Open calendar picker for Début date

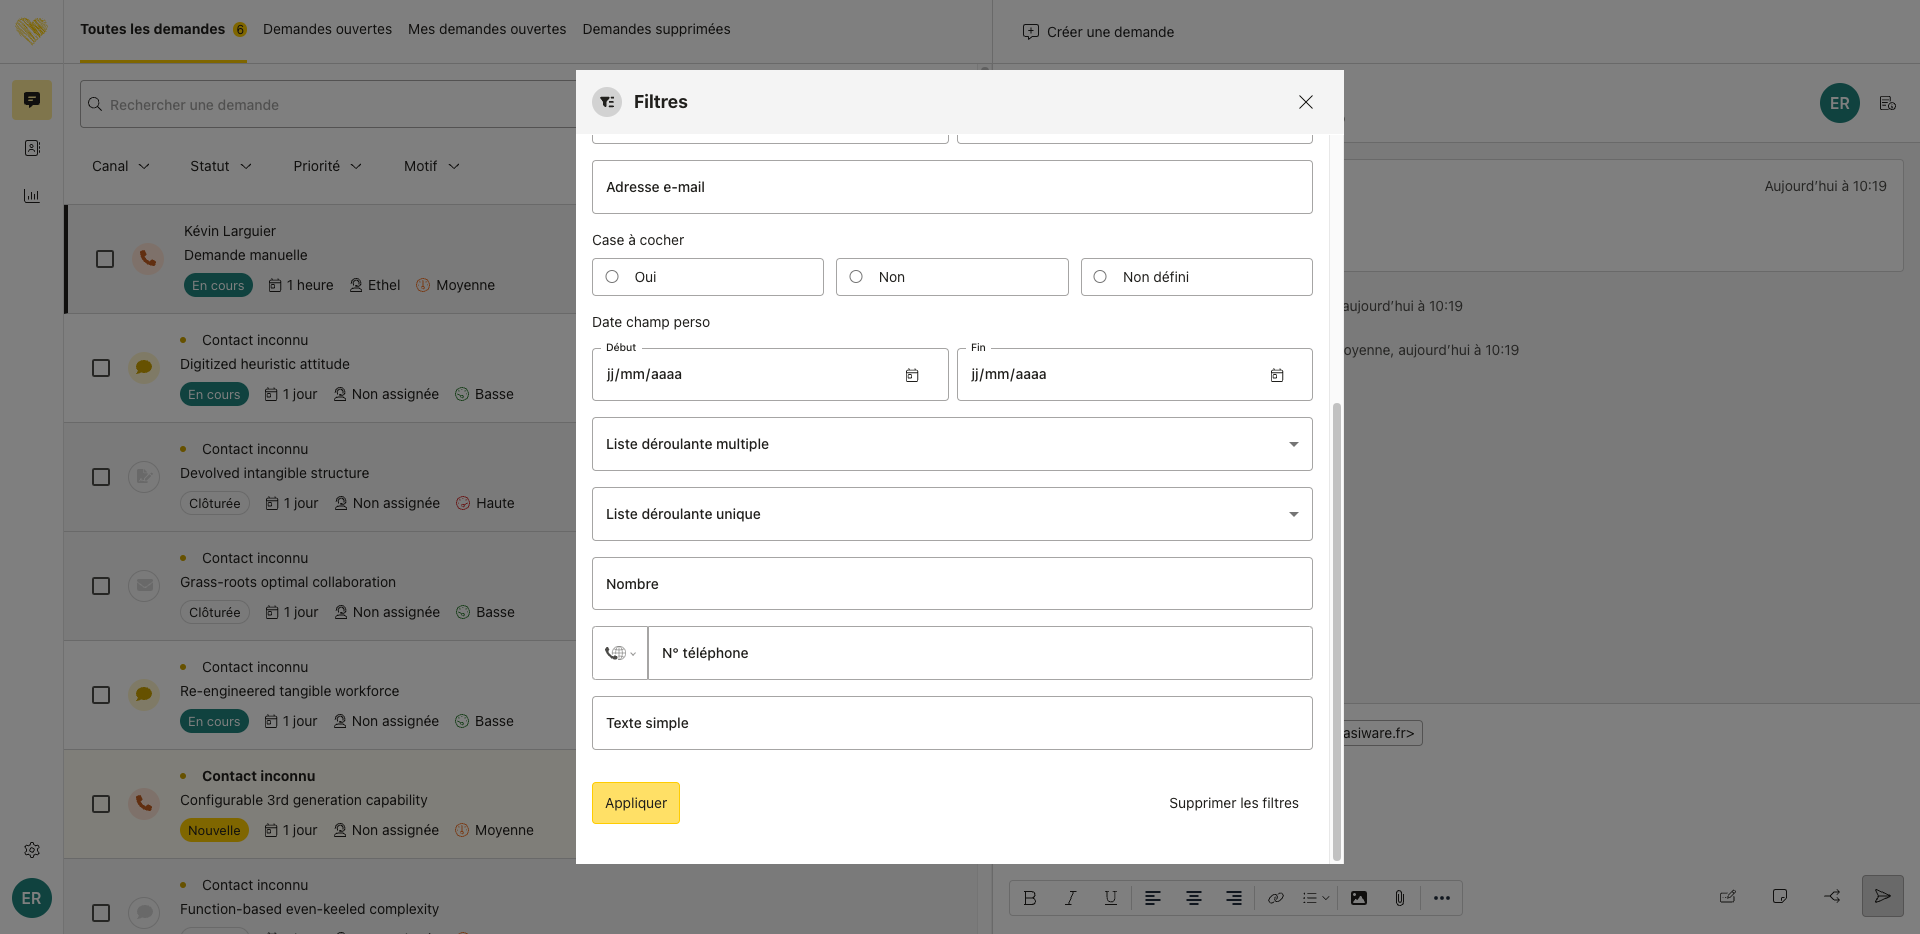[912, 375]
